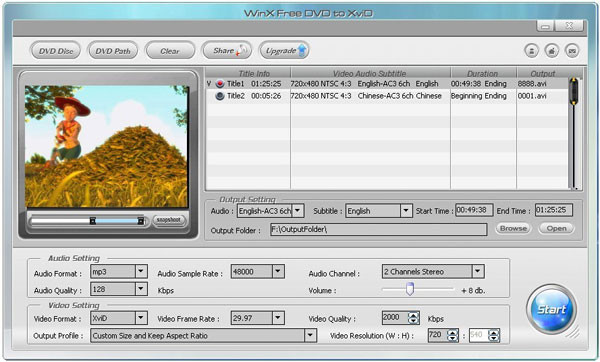600x362 pixels.
Task: Click the Volume slider handle
Action: (x=410, y=289)
